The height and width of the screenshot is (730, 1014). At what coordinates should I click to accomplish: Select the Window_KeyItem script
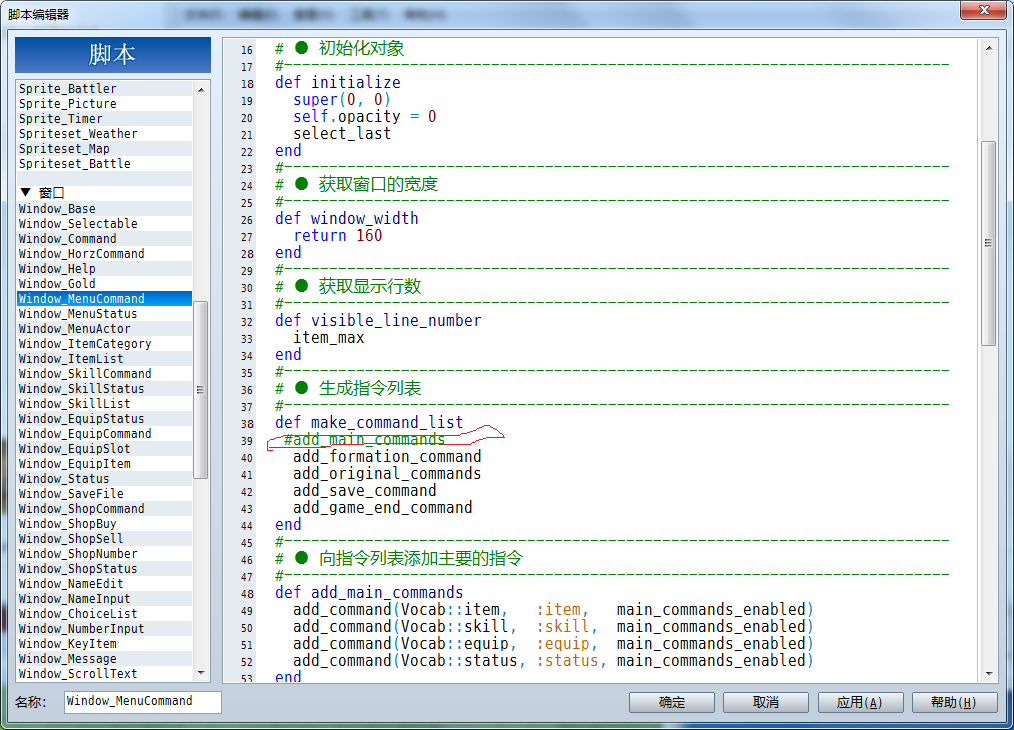[104, 643]
